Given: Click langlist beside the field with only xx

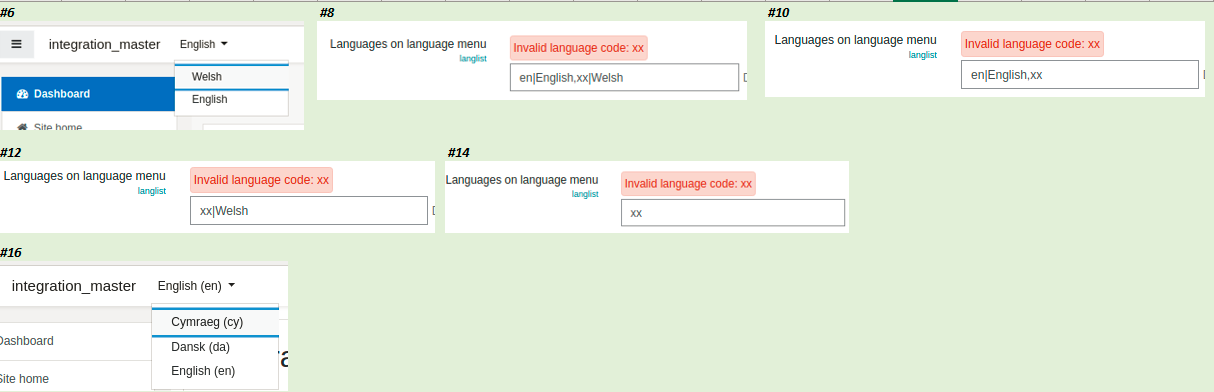Looking at the screenshot, I should tap(585, 194).
